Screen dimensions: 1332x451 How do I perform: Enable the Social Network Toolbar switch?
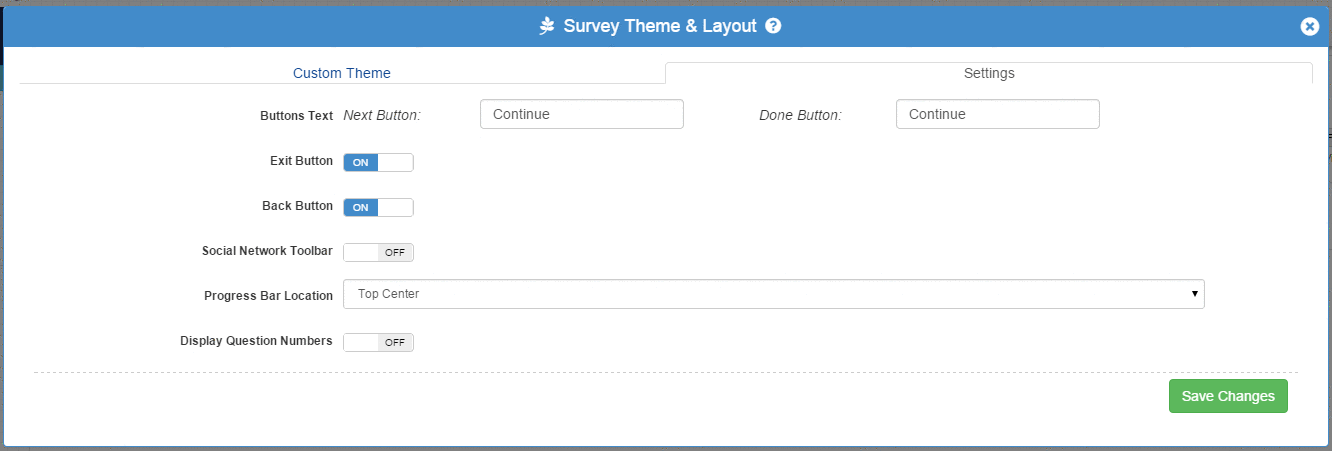coord(378,252)
